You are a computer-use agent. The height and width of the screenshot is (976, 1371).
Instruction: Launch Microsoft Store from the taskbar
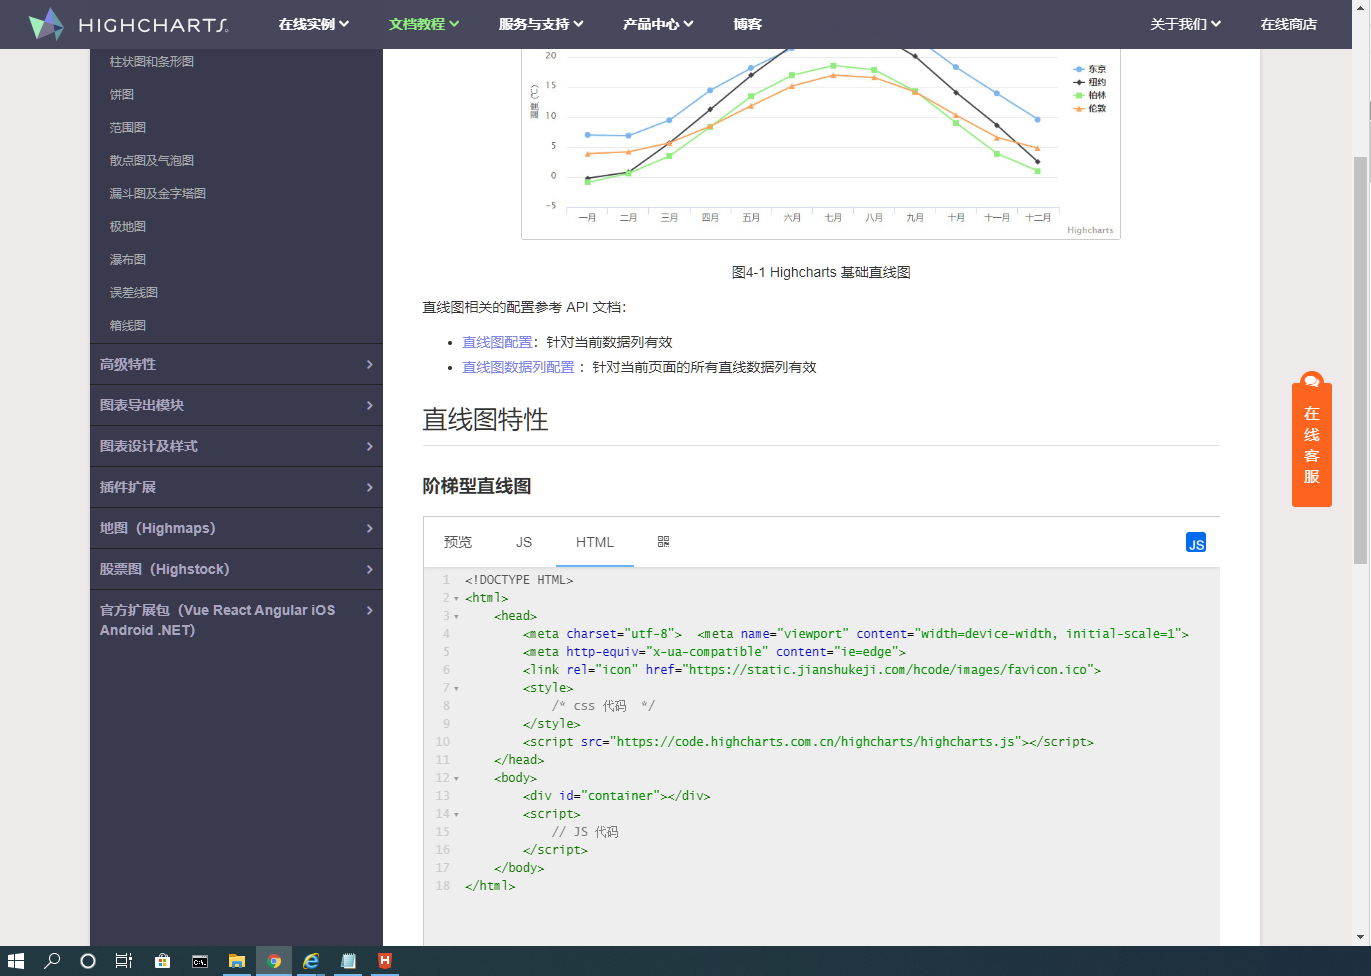point(162,961)
